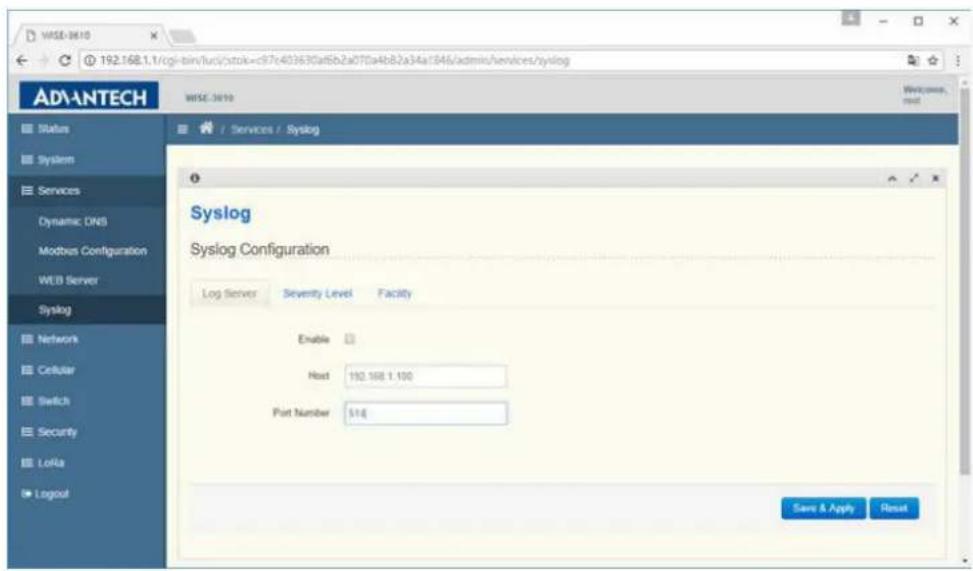
Task: Click the Services breadcrumb link
Action: (252, 129)
